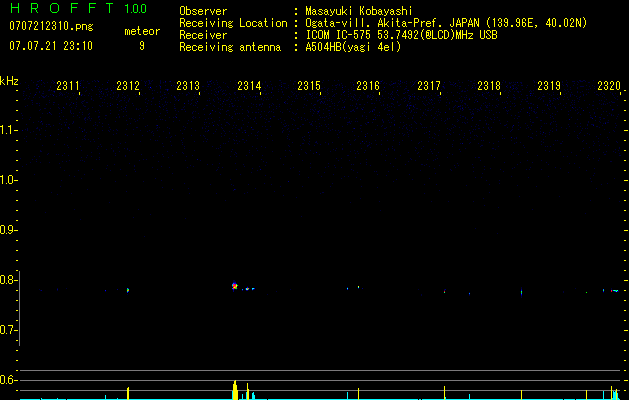The image size is (629, 400).
Task: Click the 2312 time axis marker
Action: point(128,85)
